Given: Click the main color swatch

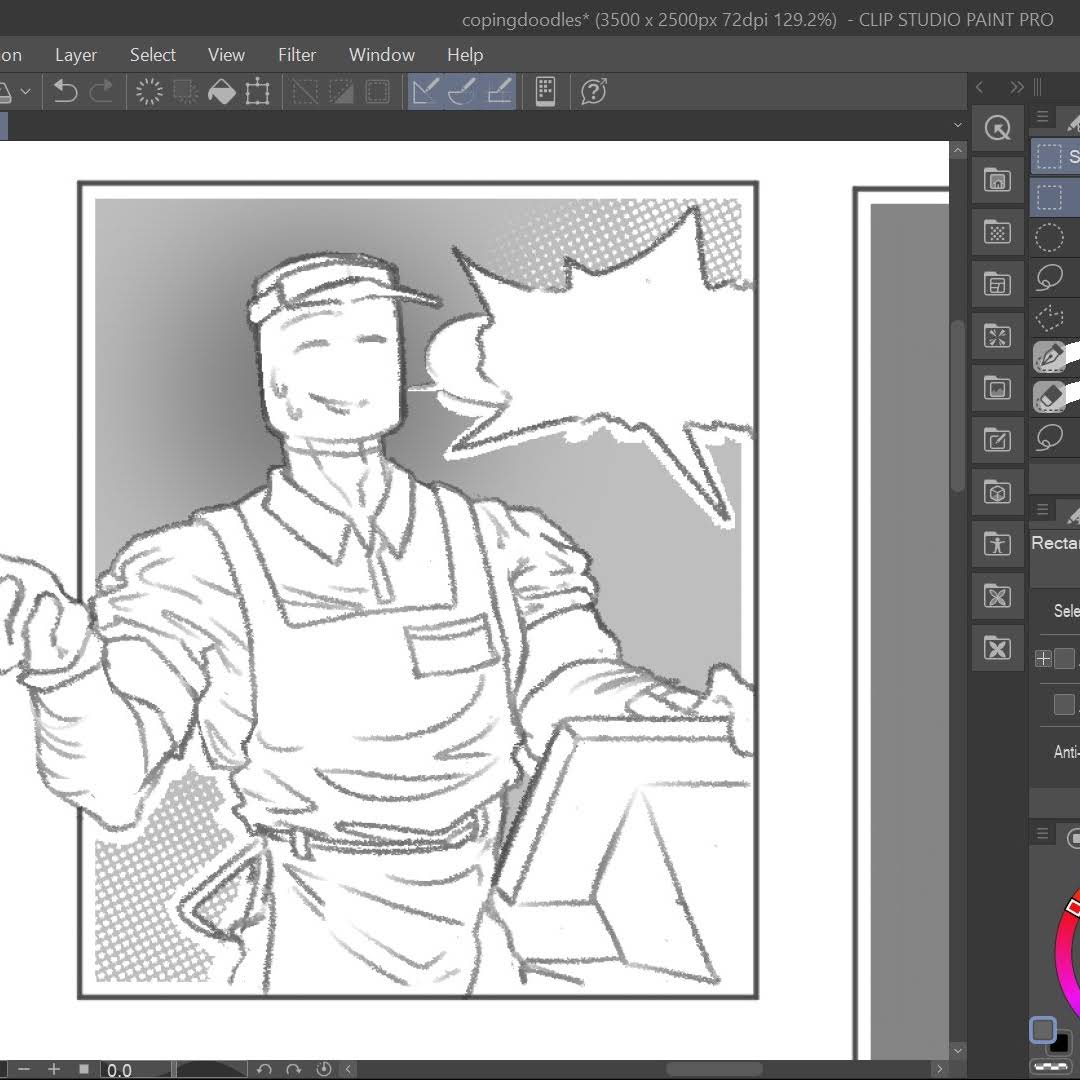Looking at the screenshot, I should (x=1043, y=1030).
